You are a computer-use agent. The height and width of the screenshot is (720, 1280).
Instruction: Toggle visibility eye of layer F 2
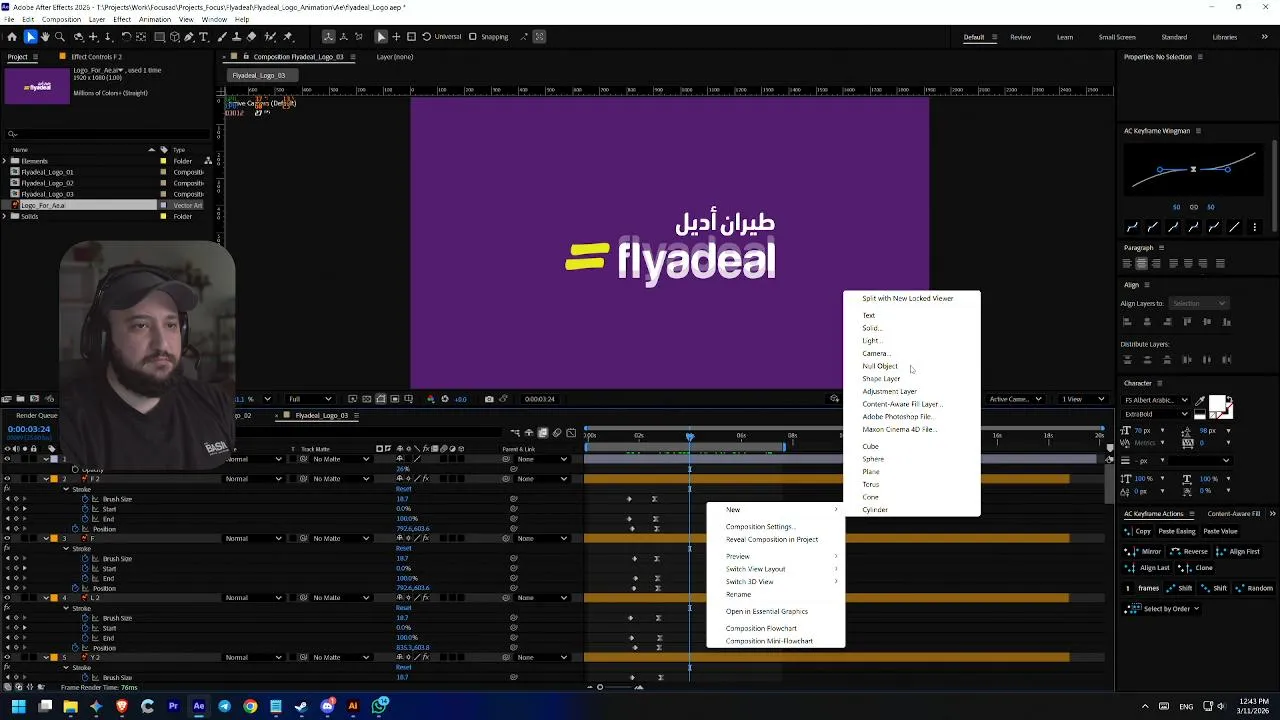pos(7,479)
